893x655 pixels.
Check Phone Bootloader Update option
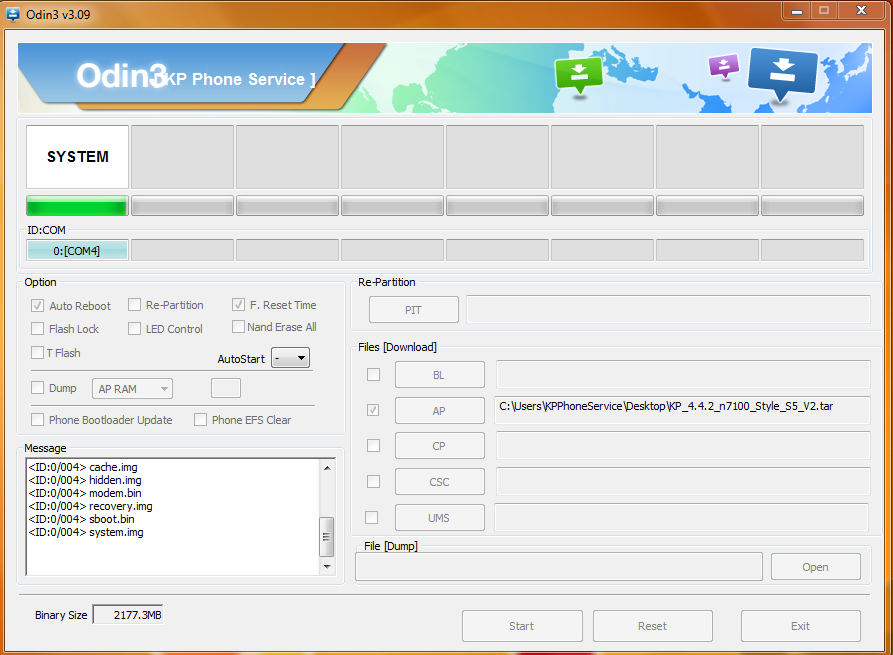(x=38, y=420)
